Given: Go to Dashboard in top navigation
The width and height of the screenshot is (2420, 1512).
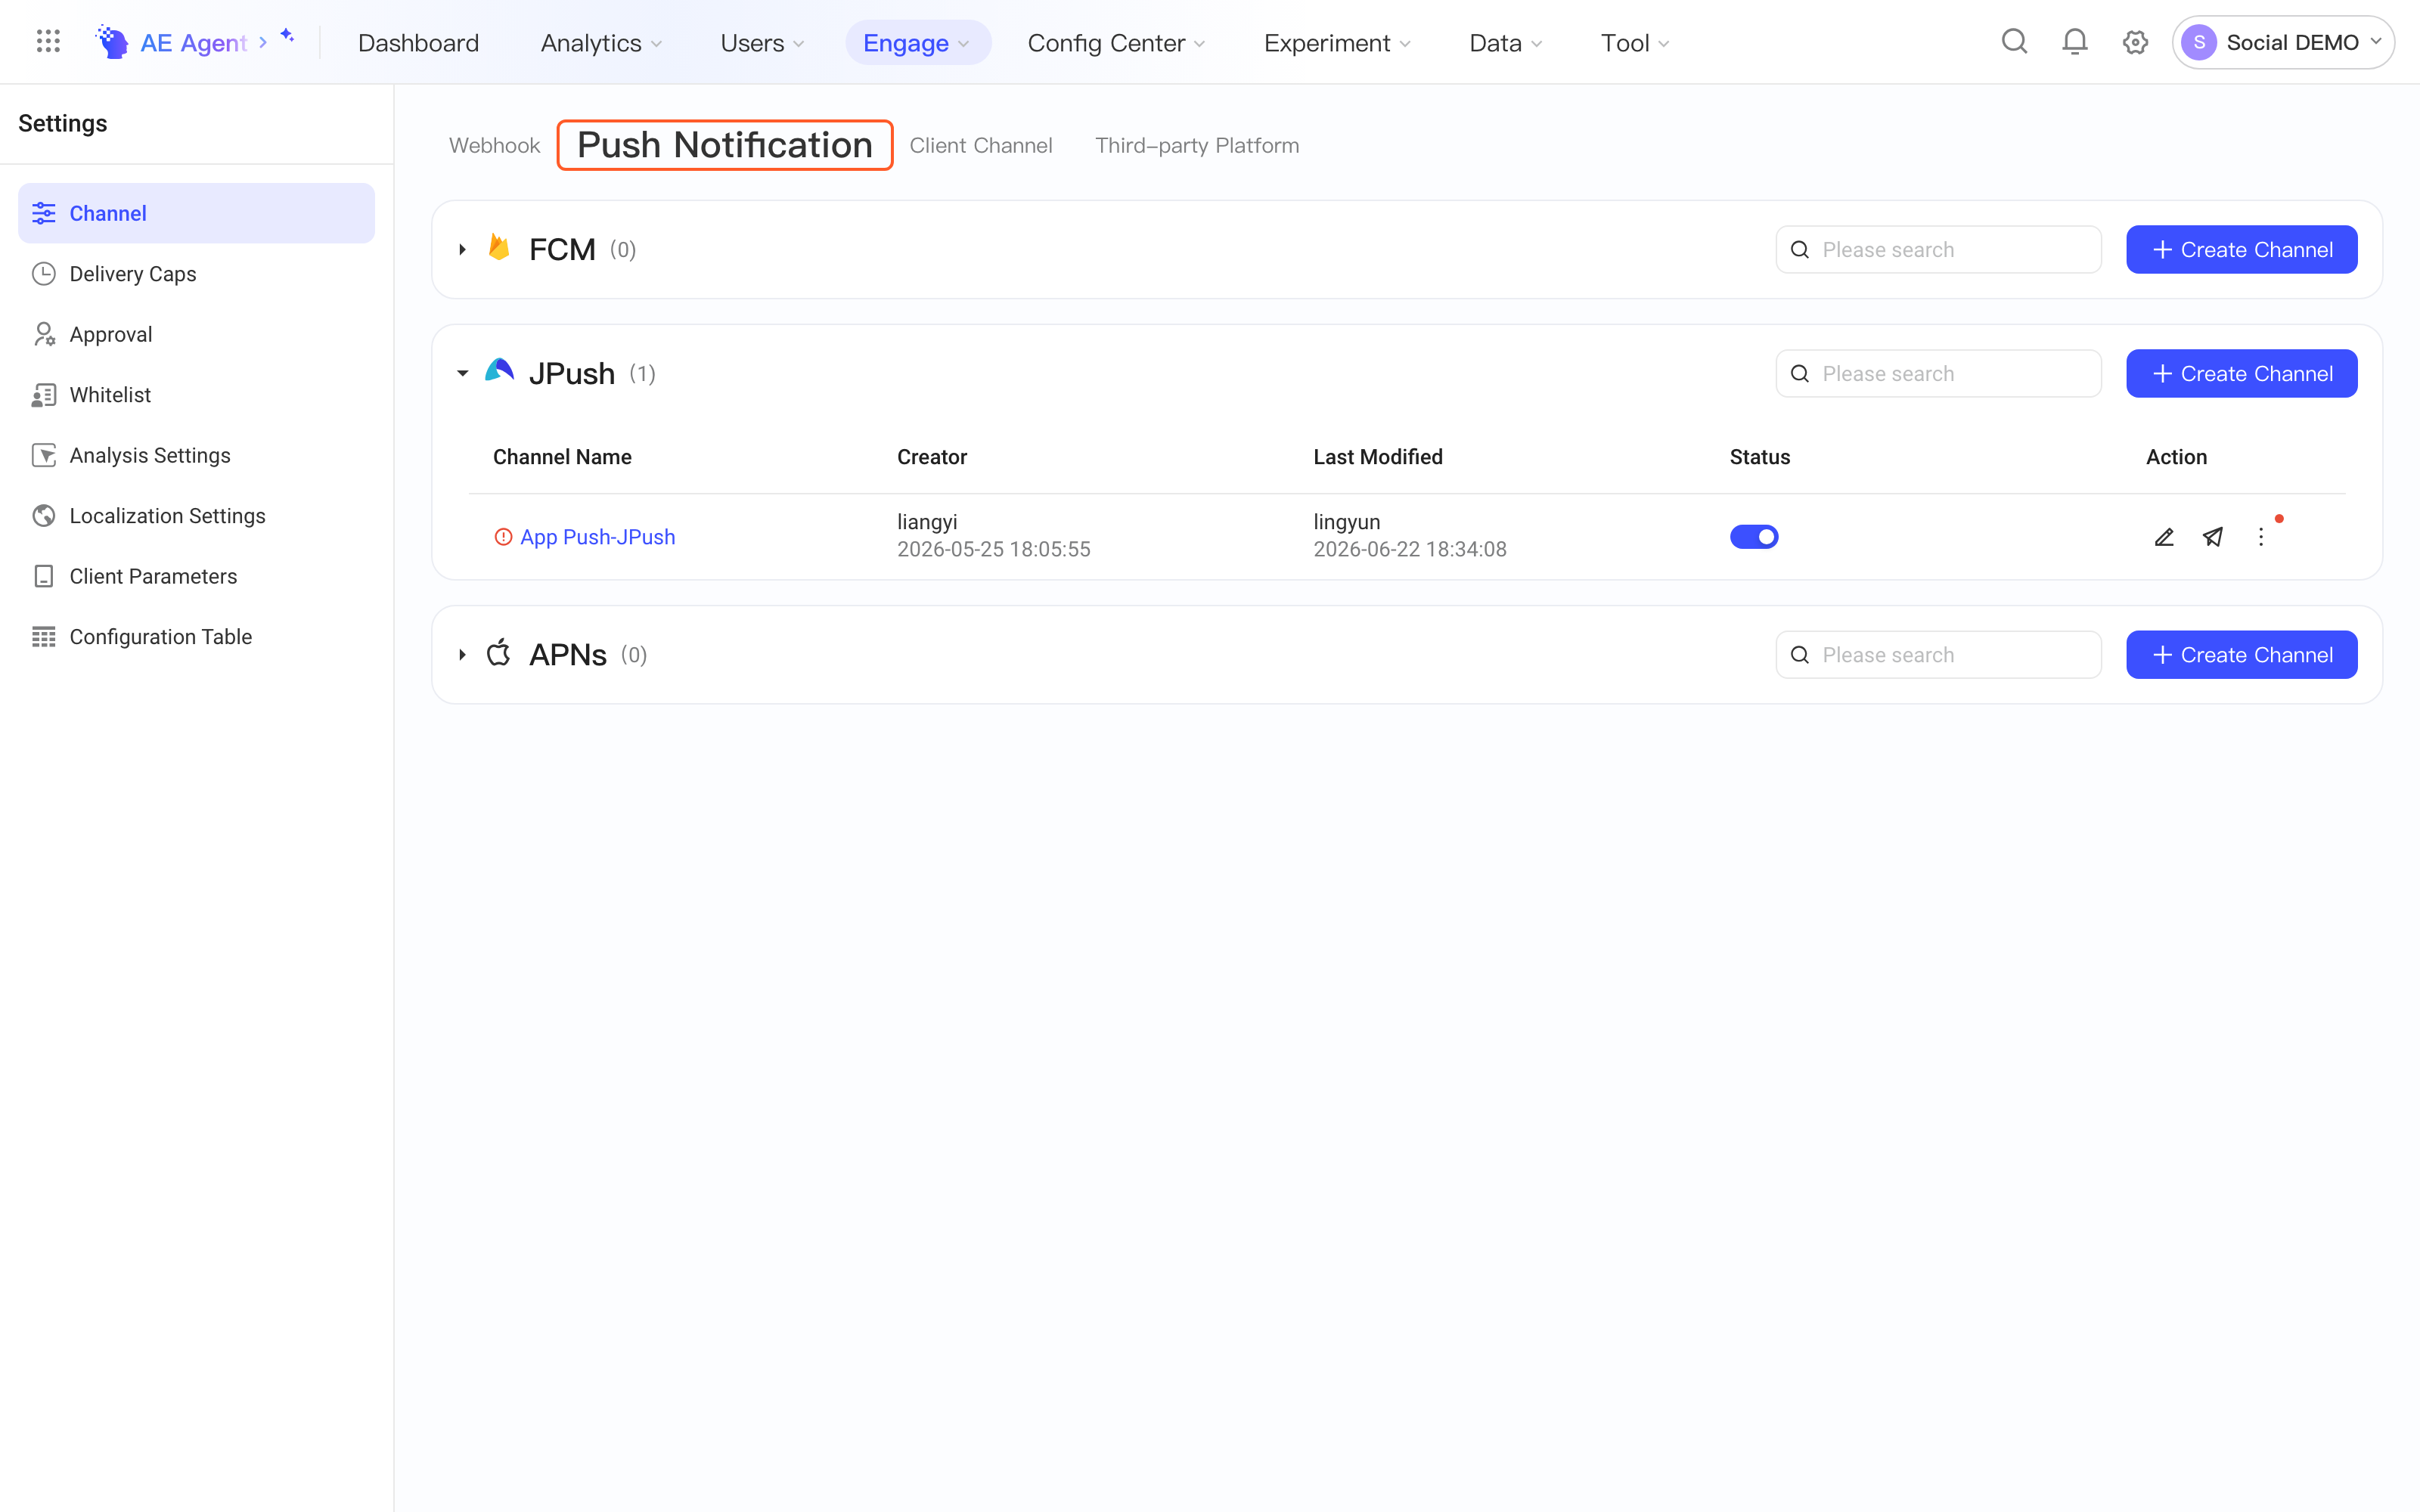Looking at the screenshot, I should pos(418,43).
